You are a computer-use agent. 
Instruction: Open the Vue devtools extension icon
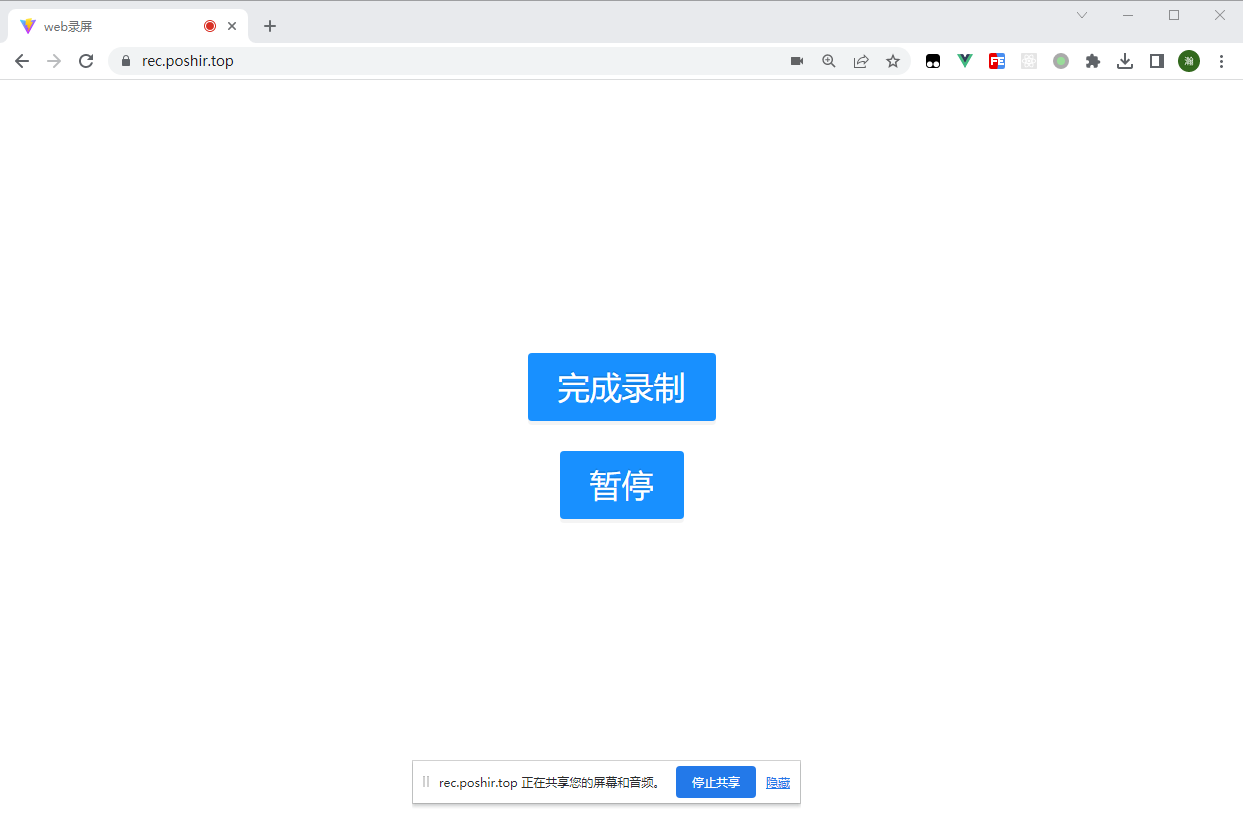(x=964, y=61)
